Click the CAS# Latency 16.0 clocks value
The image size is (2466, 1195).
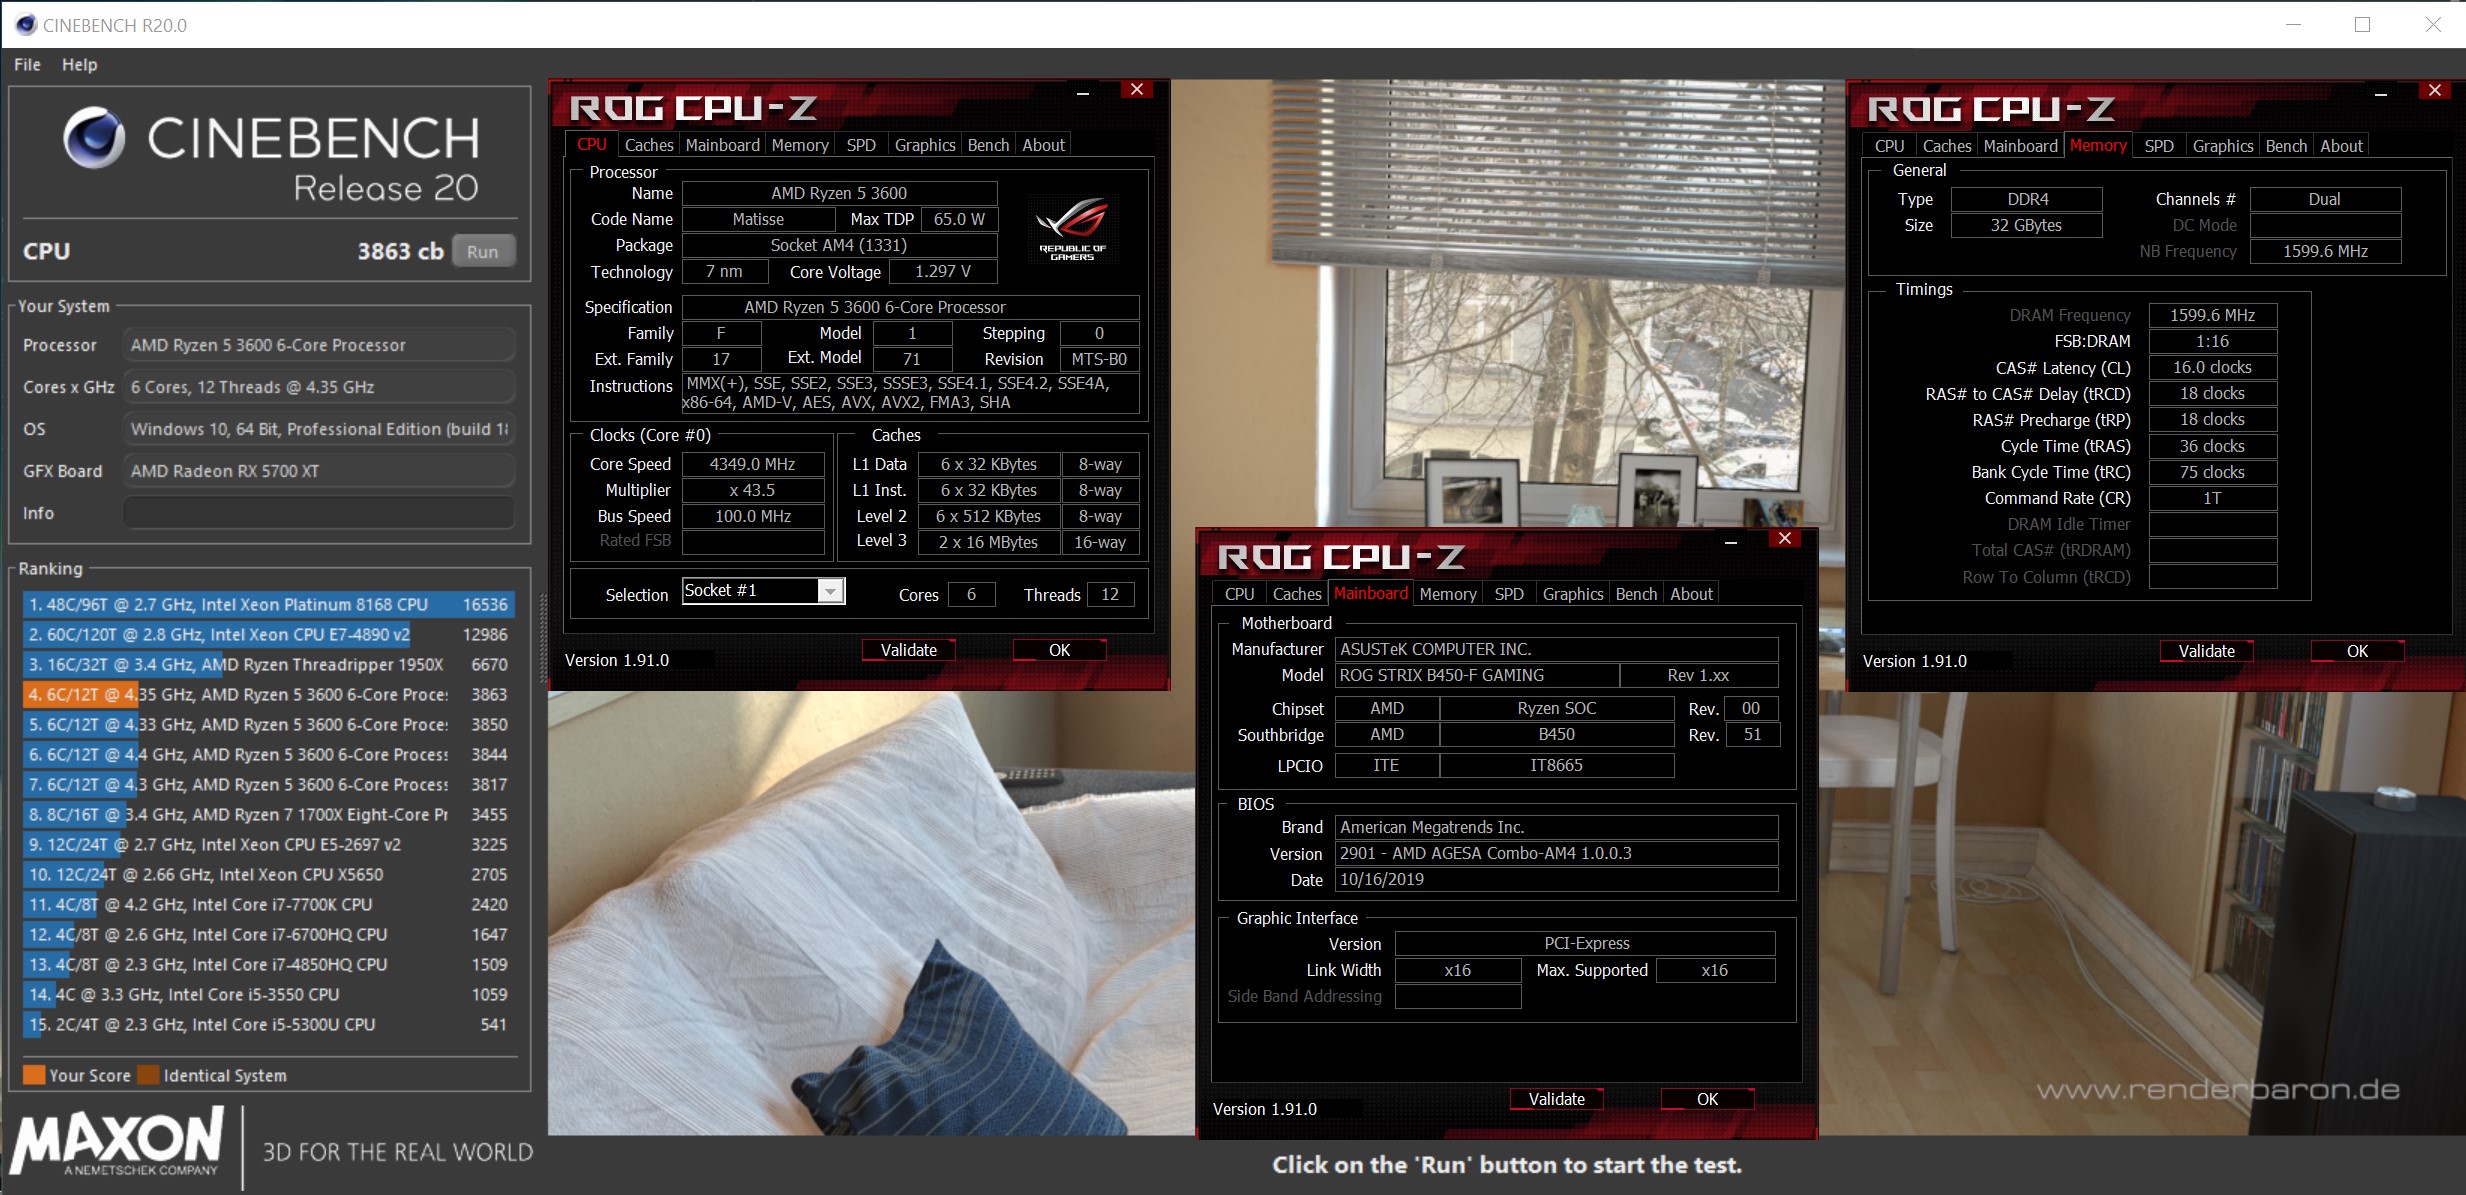point(2212,367)
